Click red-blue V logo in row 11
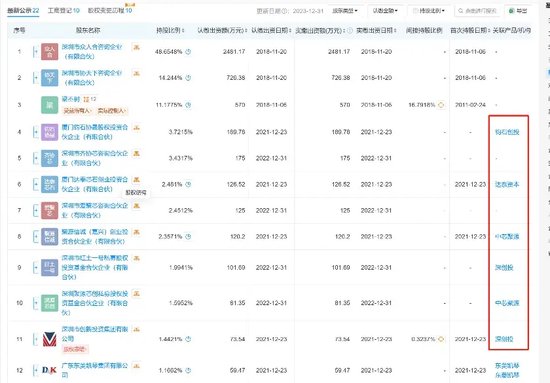The width and height of the screenshot is (550, 383). point(49,339)
